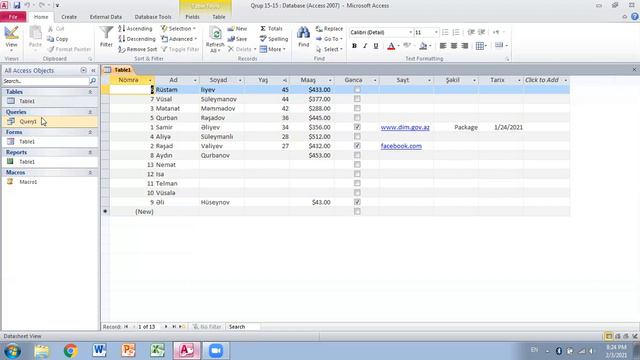640x360 pixels.
Task: Open font size dropdown
Action: point(436,32)
